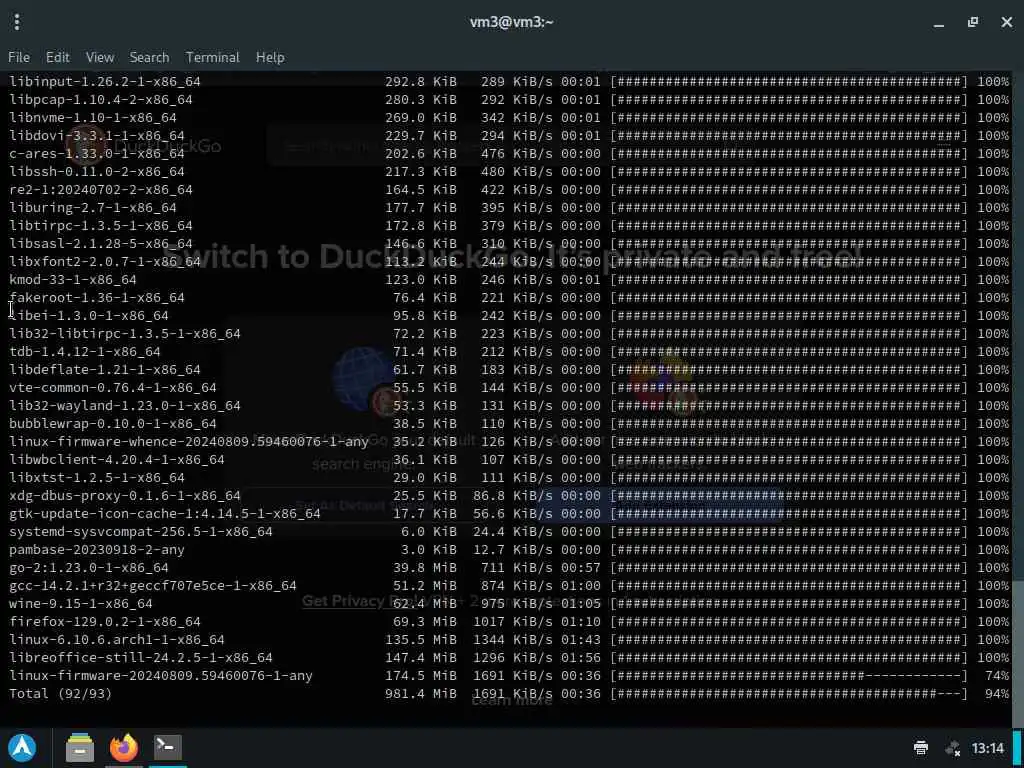Click the lib32-wayland-1.23.0-1-x86_64 line

pos(509,406)
